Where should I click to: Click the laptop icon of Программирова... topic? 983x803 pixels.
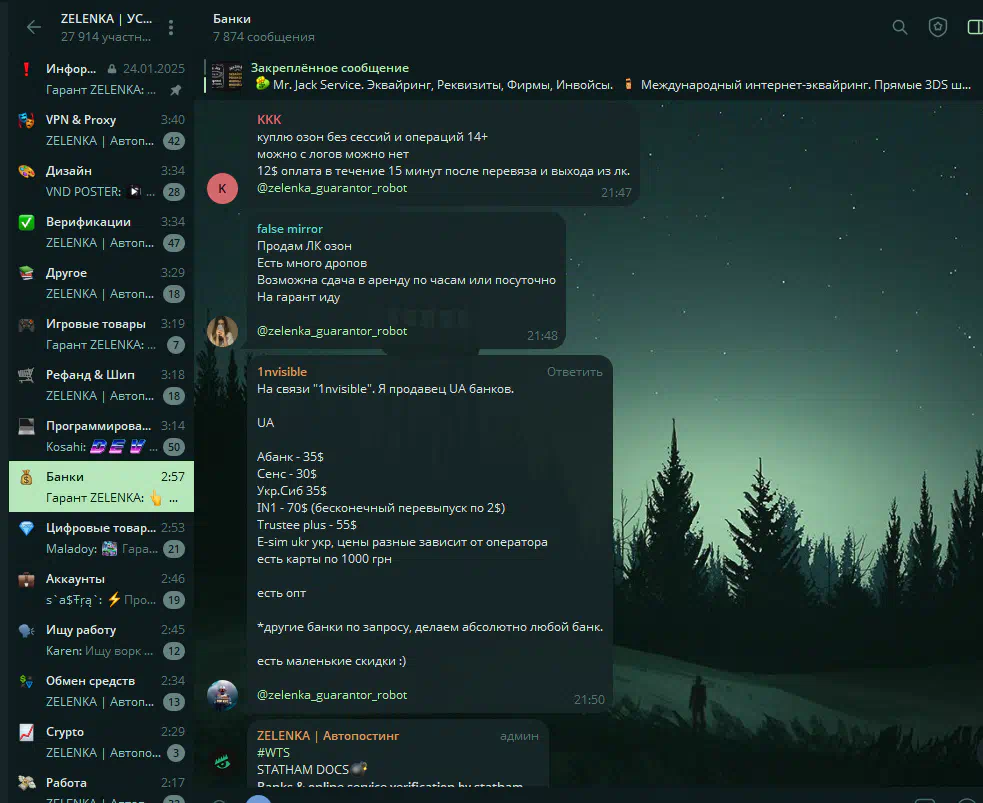(x=26, y=426)
